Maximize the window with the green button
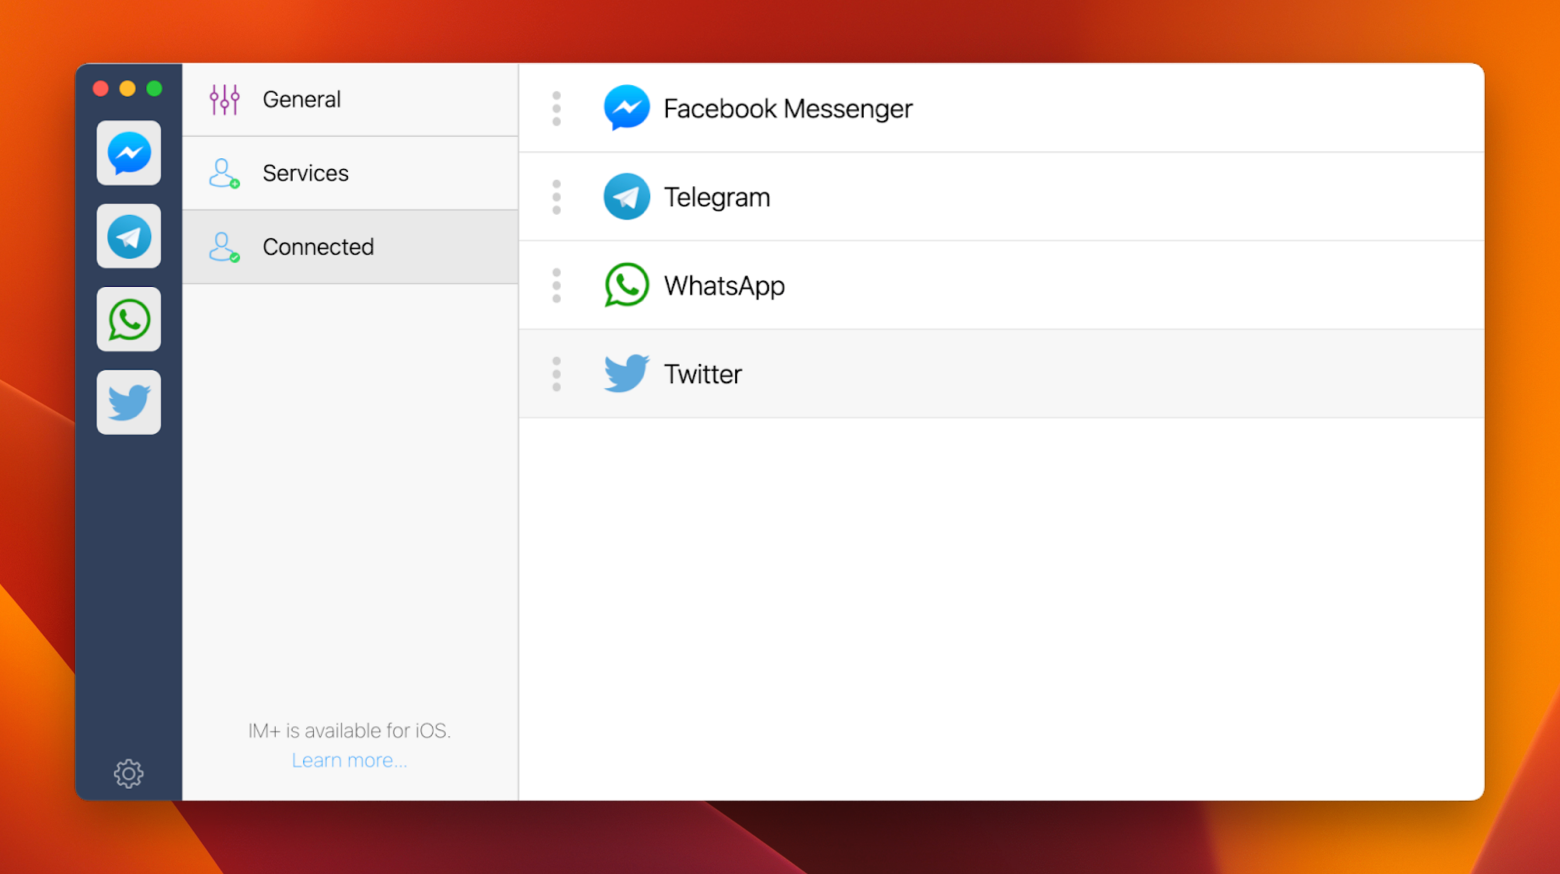Image resolution: width=1560 pixels, height=874 pixels. pyautogui.click(x=154, y=88)
